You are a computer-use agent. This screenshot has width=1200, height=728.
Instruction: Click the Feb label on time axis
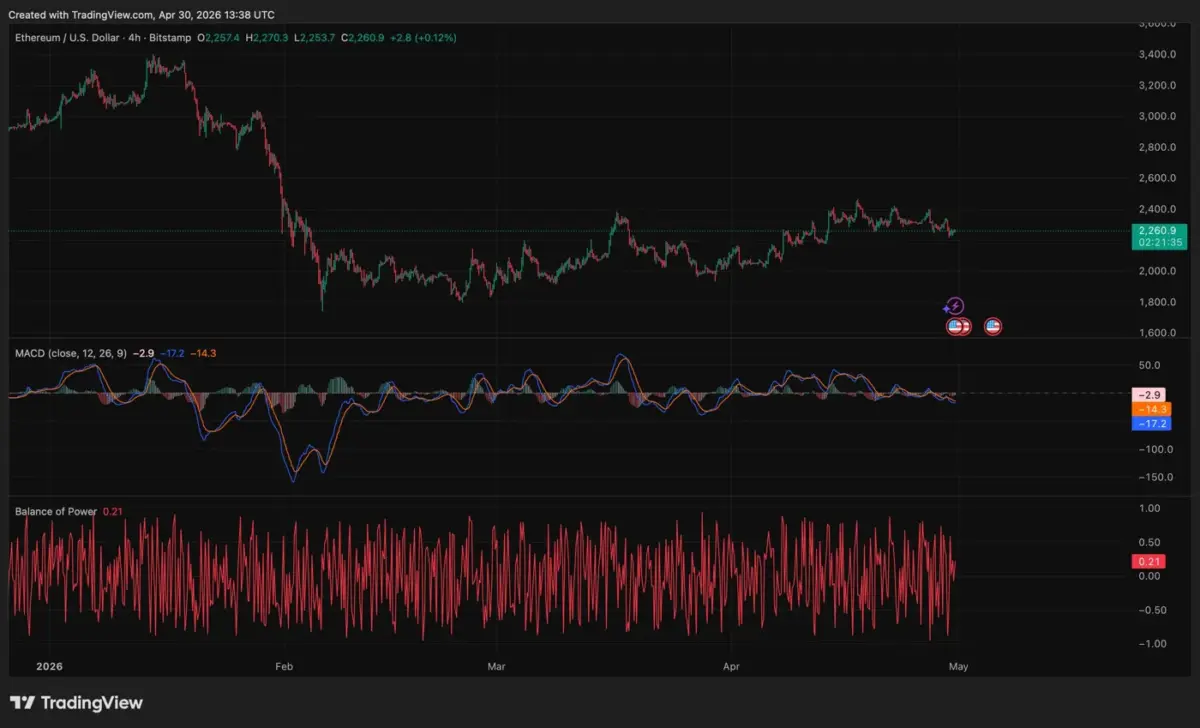click(x=284, y=665)
